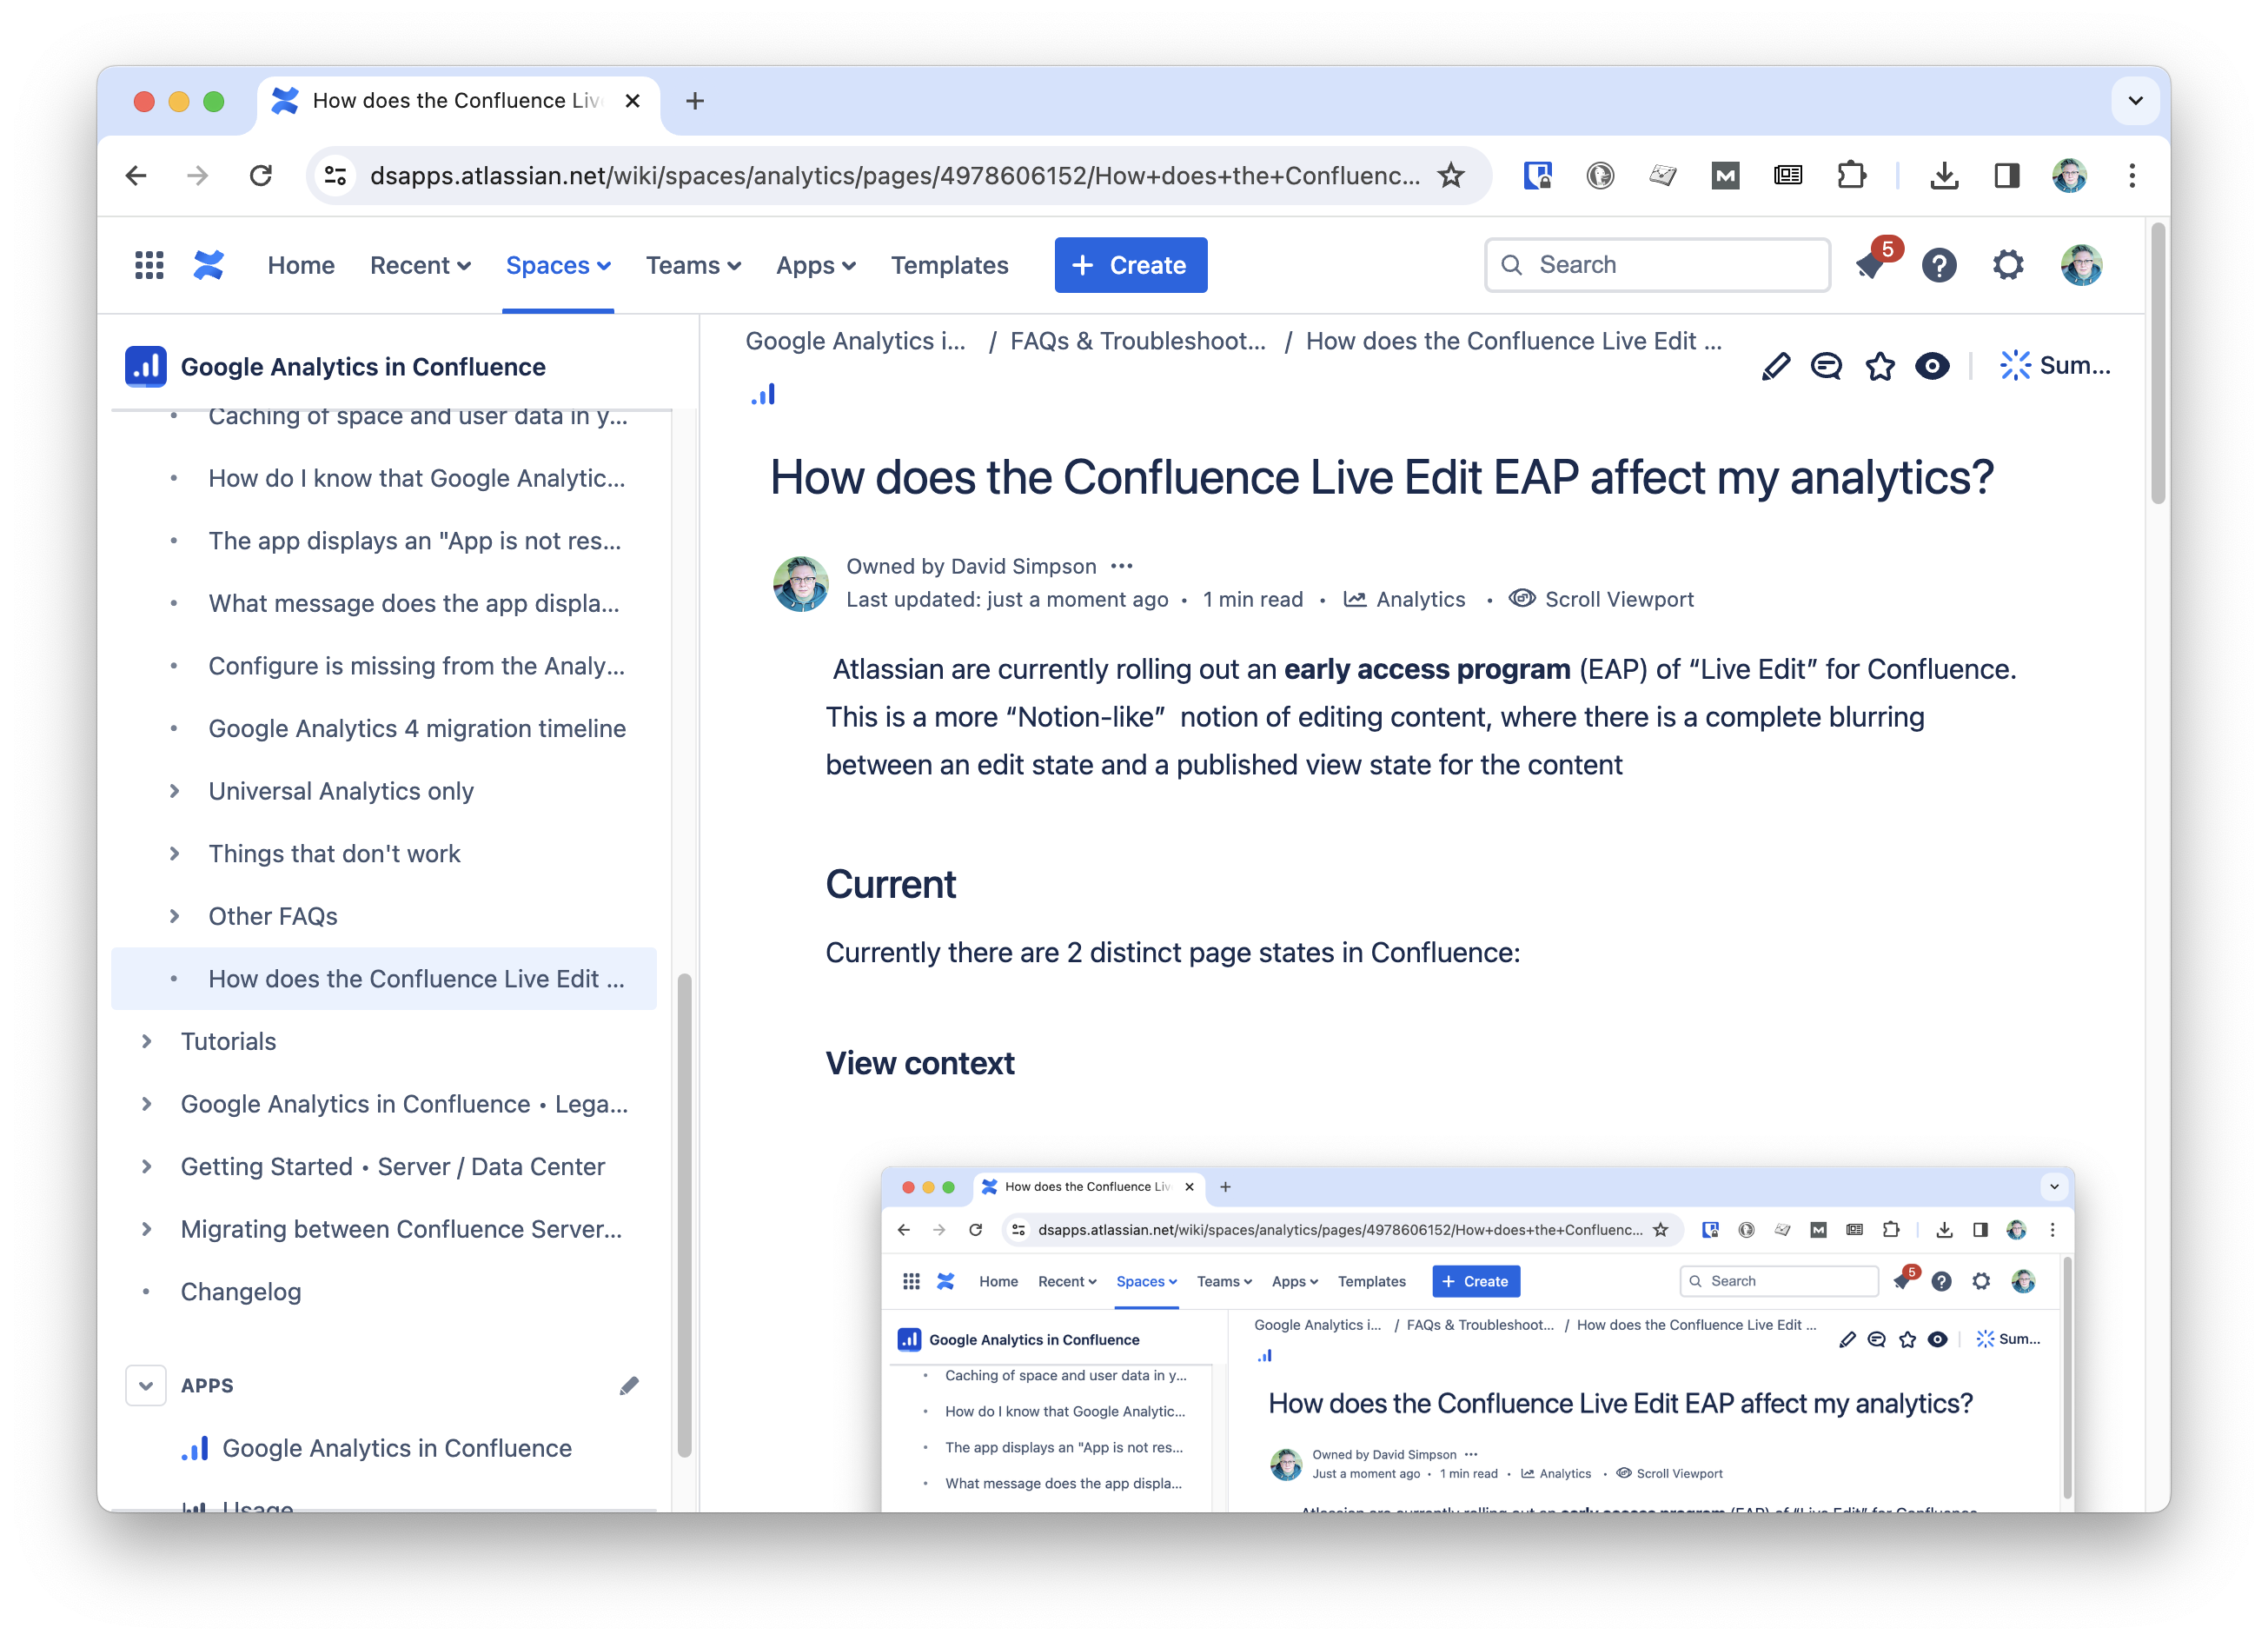Edit the page using the pencil icon

pyautogui.click(x=1775, y=366)
